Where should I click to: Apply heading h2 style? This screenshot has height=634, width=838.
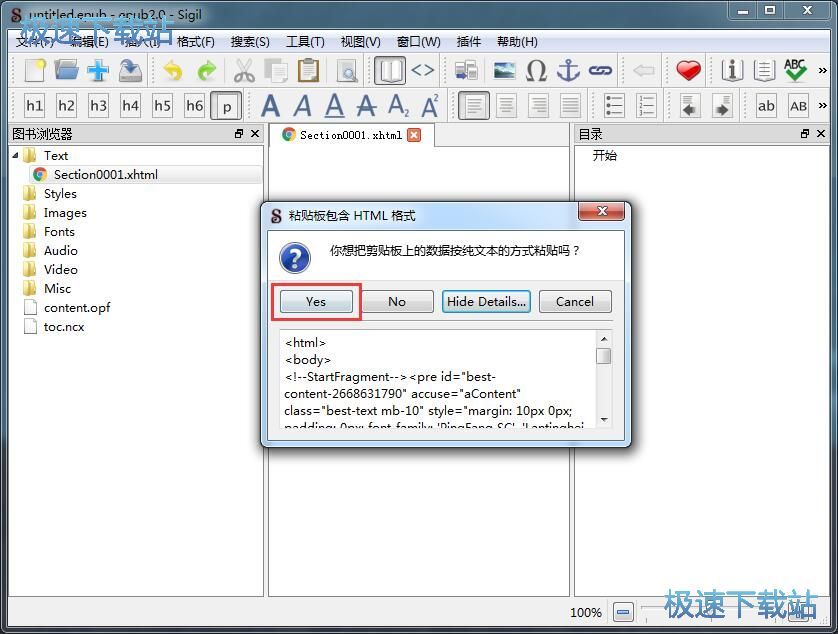point(66,106)
